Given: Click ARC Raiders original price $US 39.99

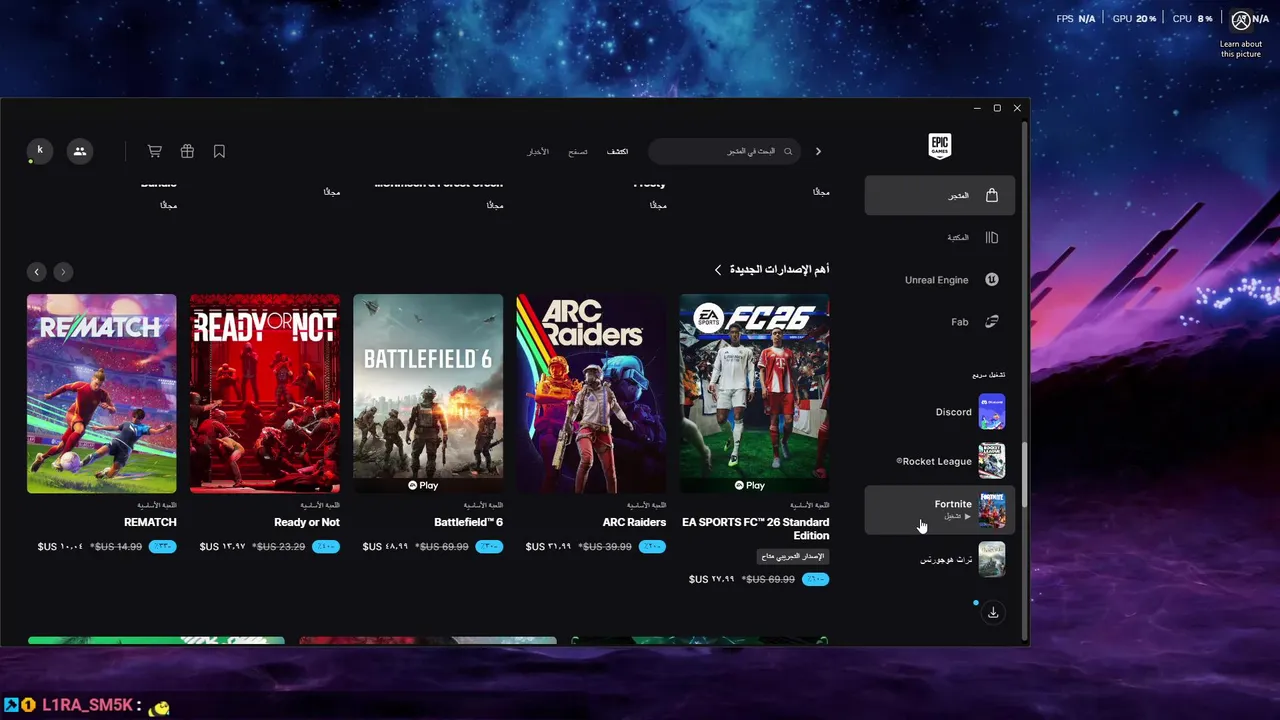Looking at the screenshot, I should [605, 547].
